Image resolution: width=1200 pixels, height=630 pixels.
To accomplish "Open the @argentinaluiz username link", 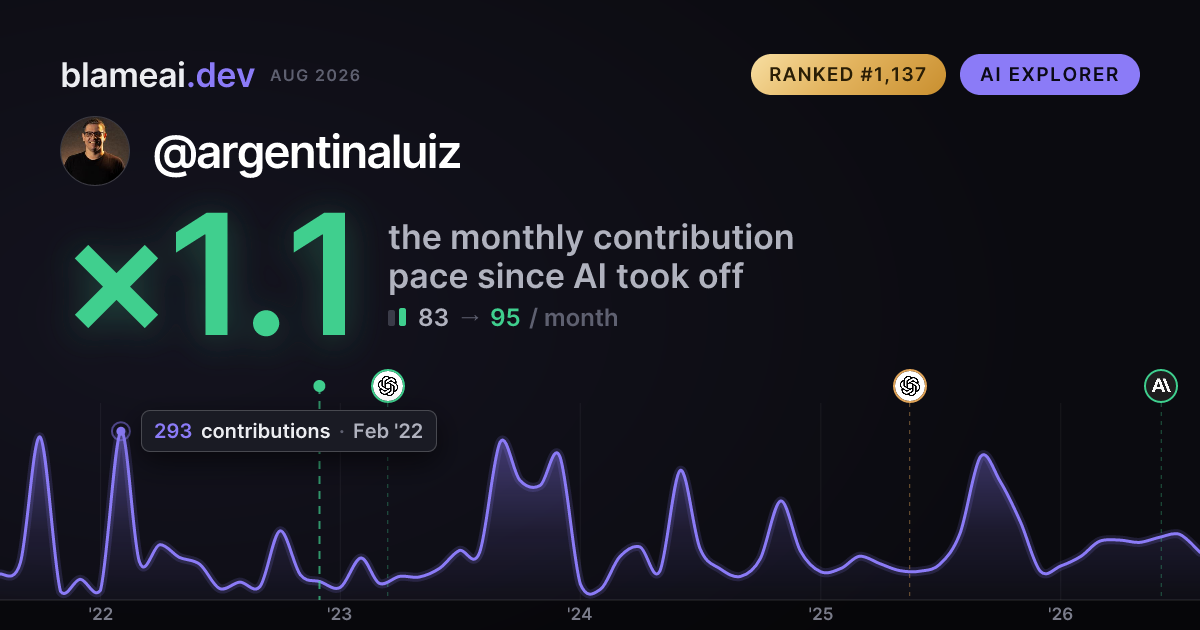I will point(307,152).
